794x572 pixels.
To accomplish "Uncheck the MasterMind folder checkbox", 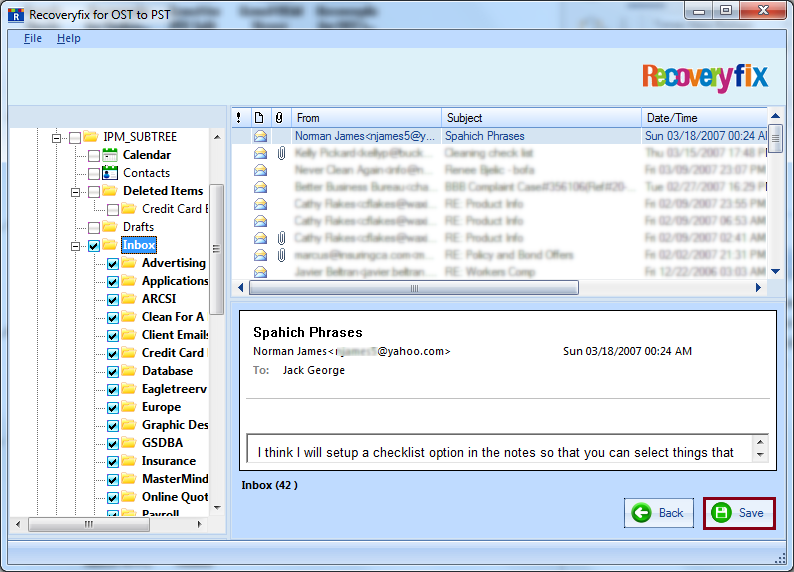I will pos(113,479).
